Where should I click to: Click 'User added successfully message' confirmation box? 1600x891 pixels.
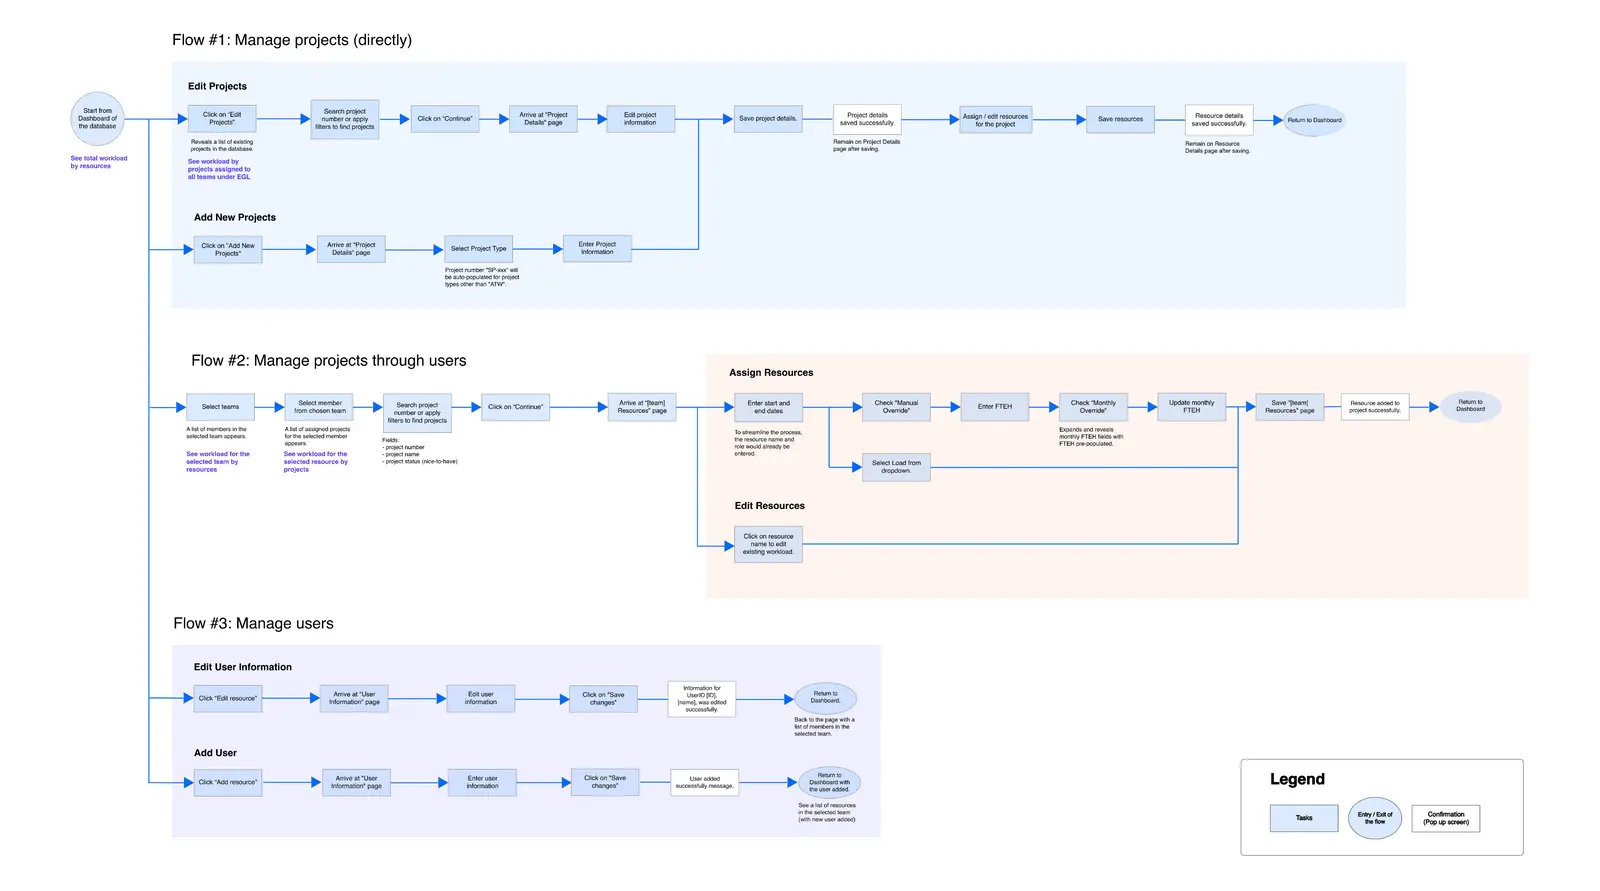point(705,783)
